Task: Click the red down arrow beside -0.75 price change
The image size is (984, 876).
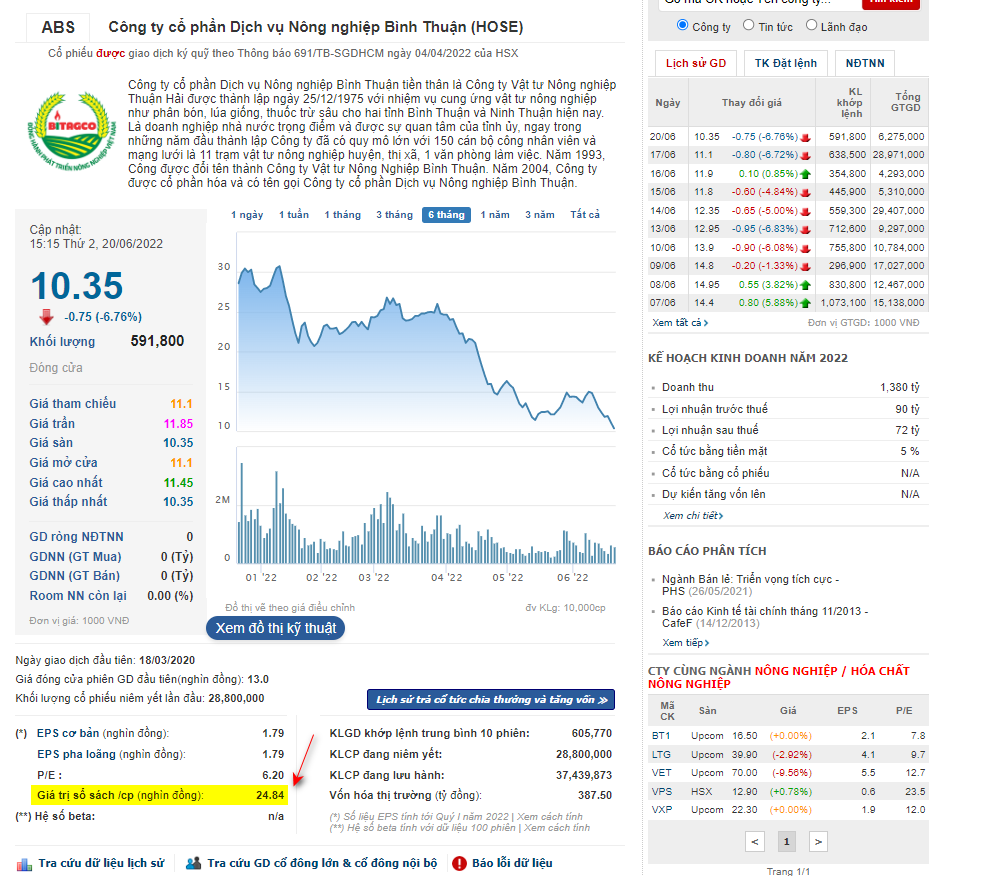Action: pyautogui.click(x=46, y=317)
